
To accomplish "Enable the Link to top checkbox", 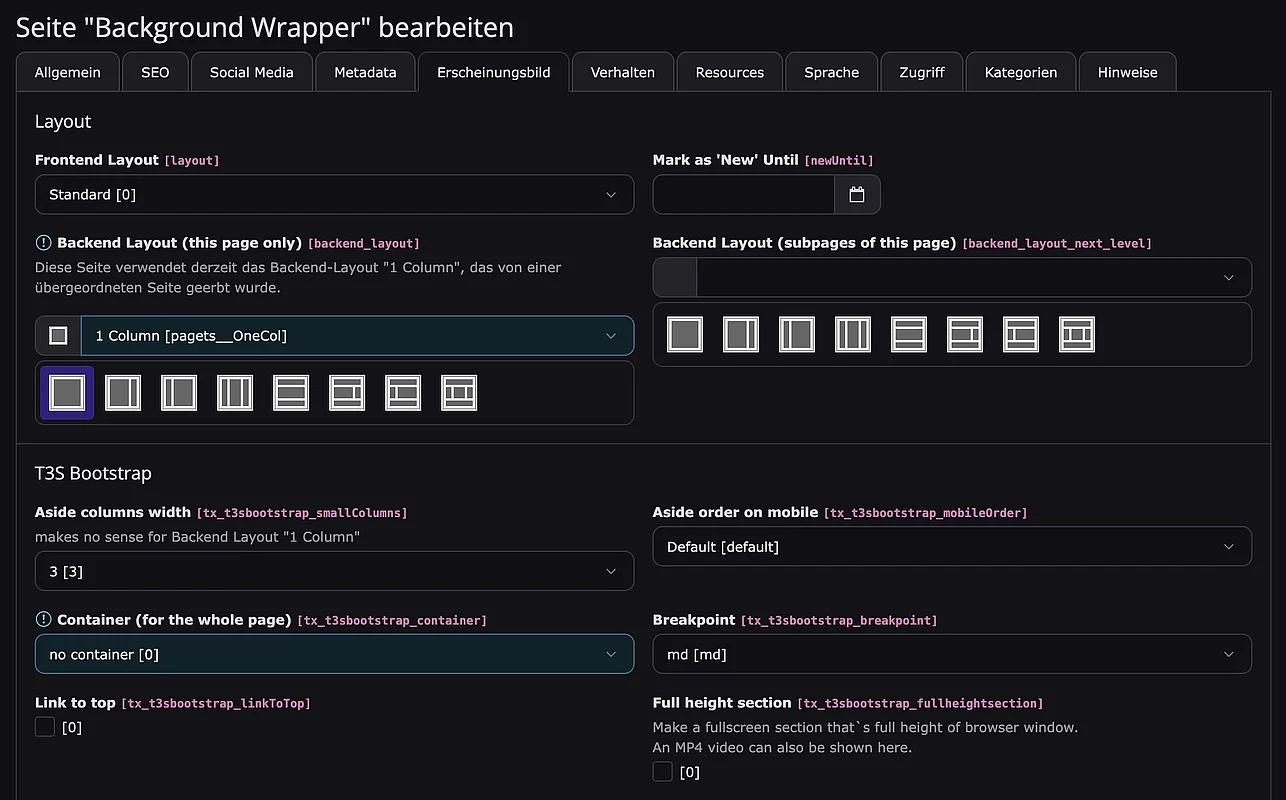I will (x=45, y=727).
